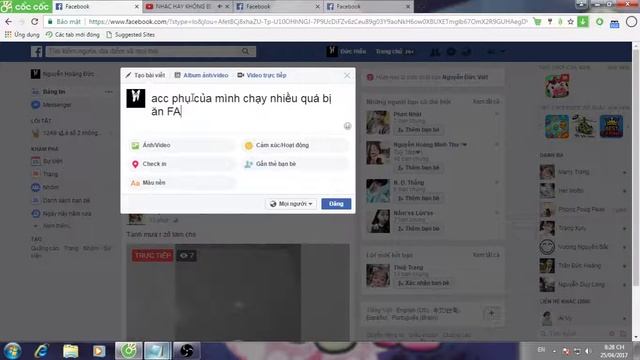Image resolution: width=640 pixels, height=360 pixels.
Task: Launch Internet Explorer from taskbar
Action: pos(42,351)
